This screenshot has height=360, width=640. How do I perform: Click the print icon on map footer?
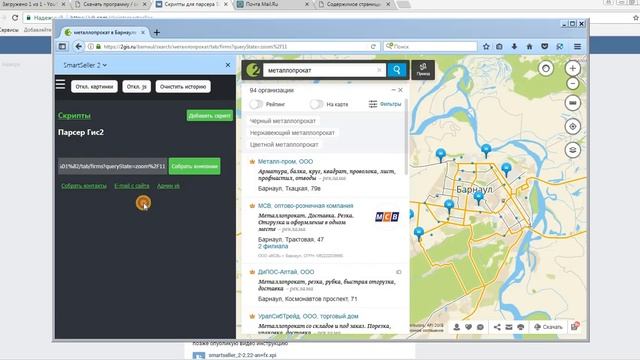[520, 327]
